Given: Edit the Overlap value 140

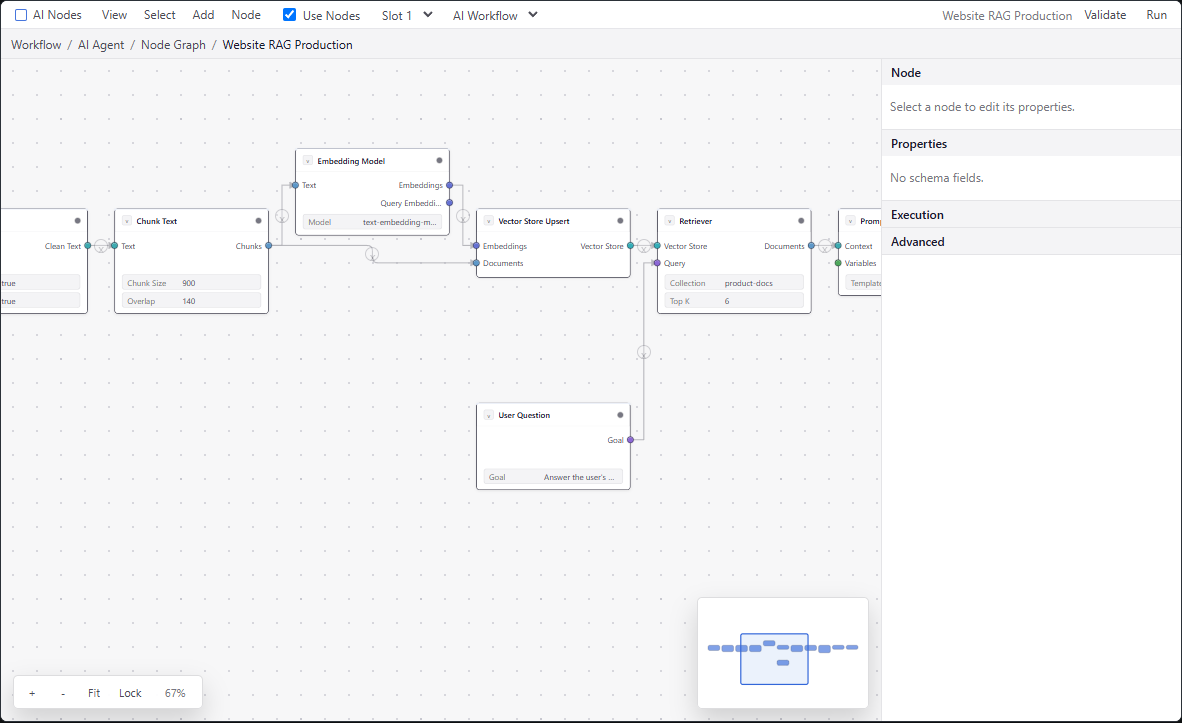Looking at the screenshot, I should [191, 301].
